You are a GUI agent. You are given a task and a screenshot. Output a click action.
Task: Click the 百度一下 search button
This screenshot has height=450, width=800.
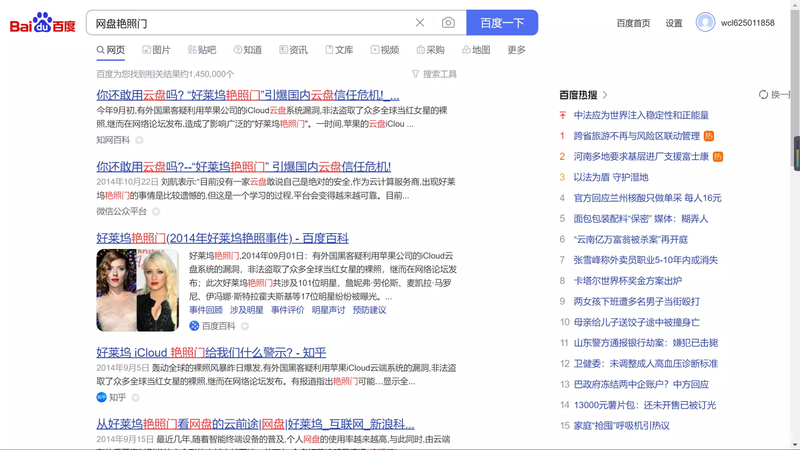[502, 22]
